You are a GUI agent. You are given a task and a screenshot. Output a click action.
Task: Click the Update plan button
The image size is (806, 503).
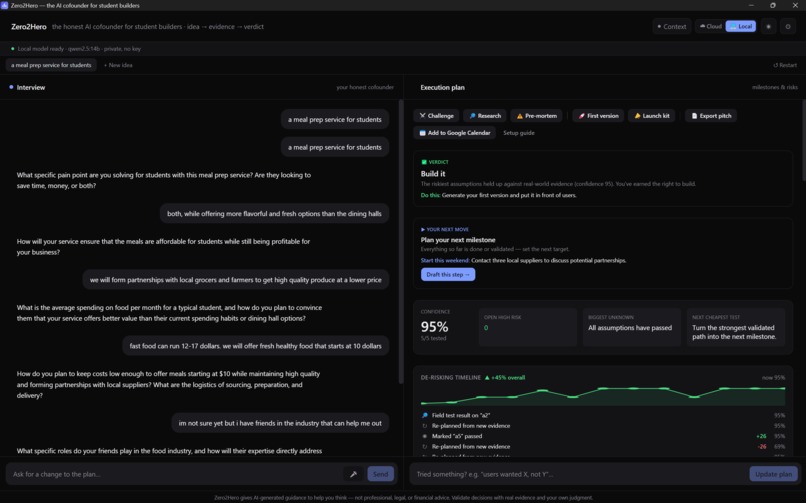point(773,474)
